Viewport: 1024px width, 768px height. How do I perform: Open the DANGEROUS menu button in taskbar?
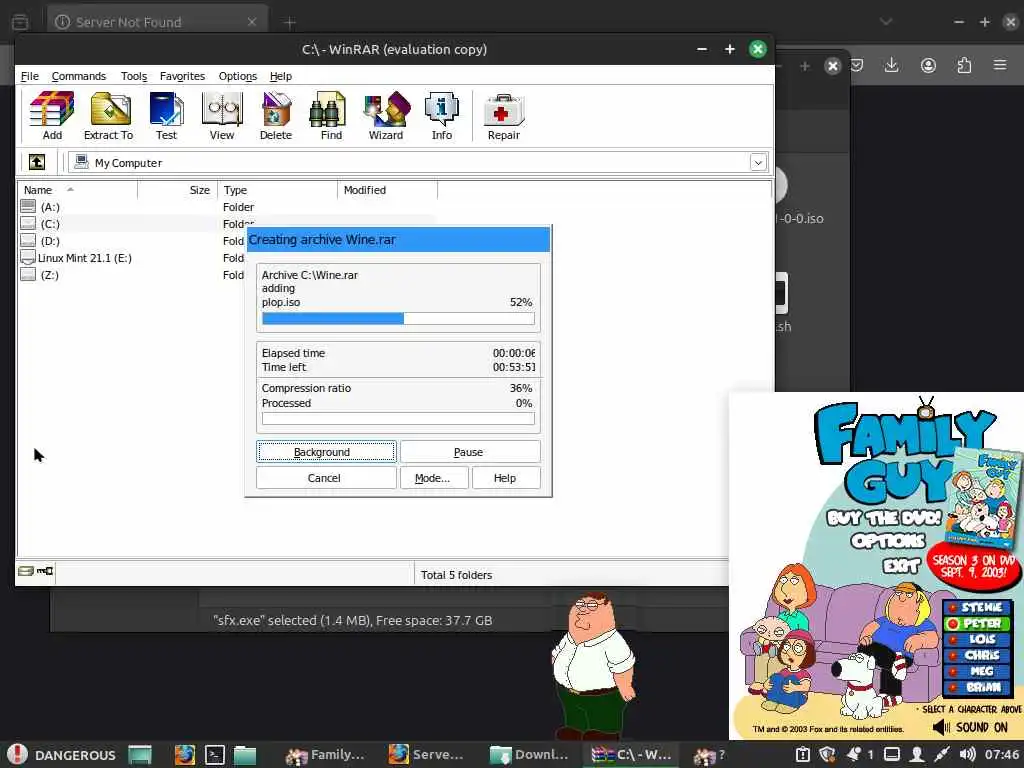pos(61,754)
